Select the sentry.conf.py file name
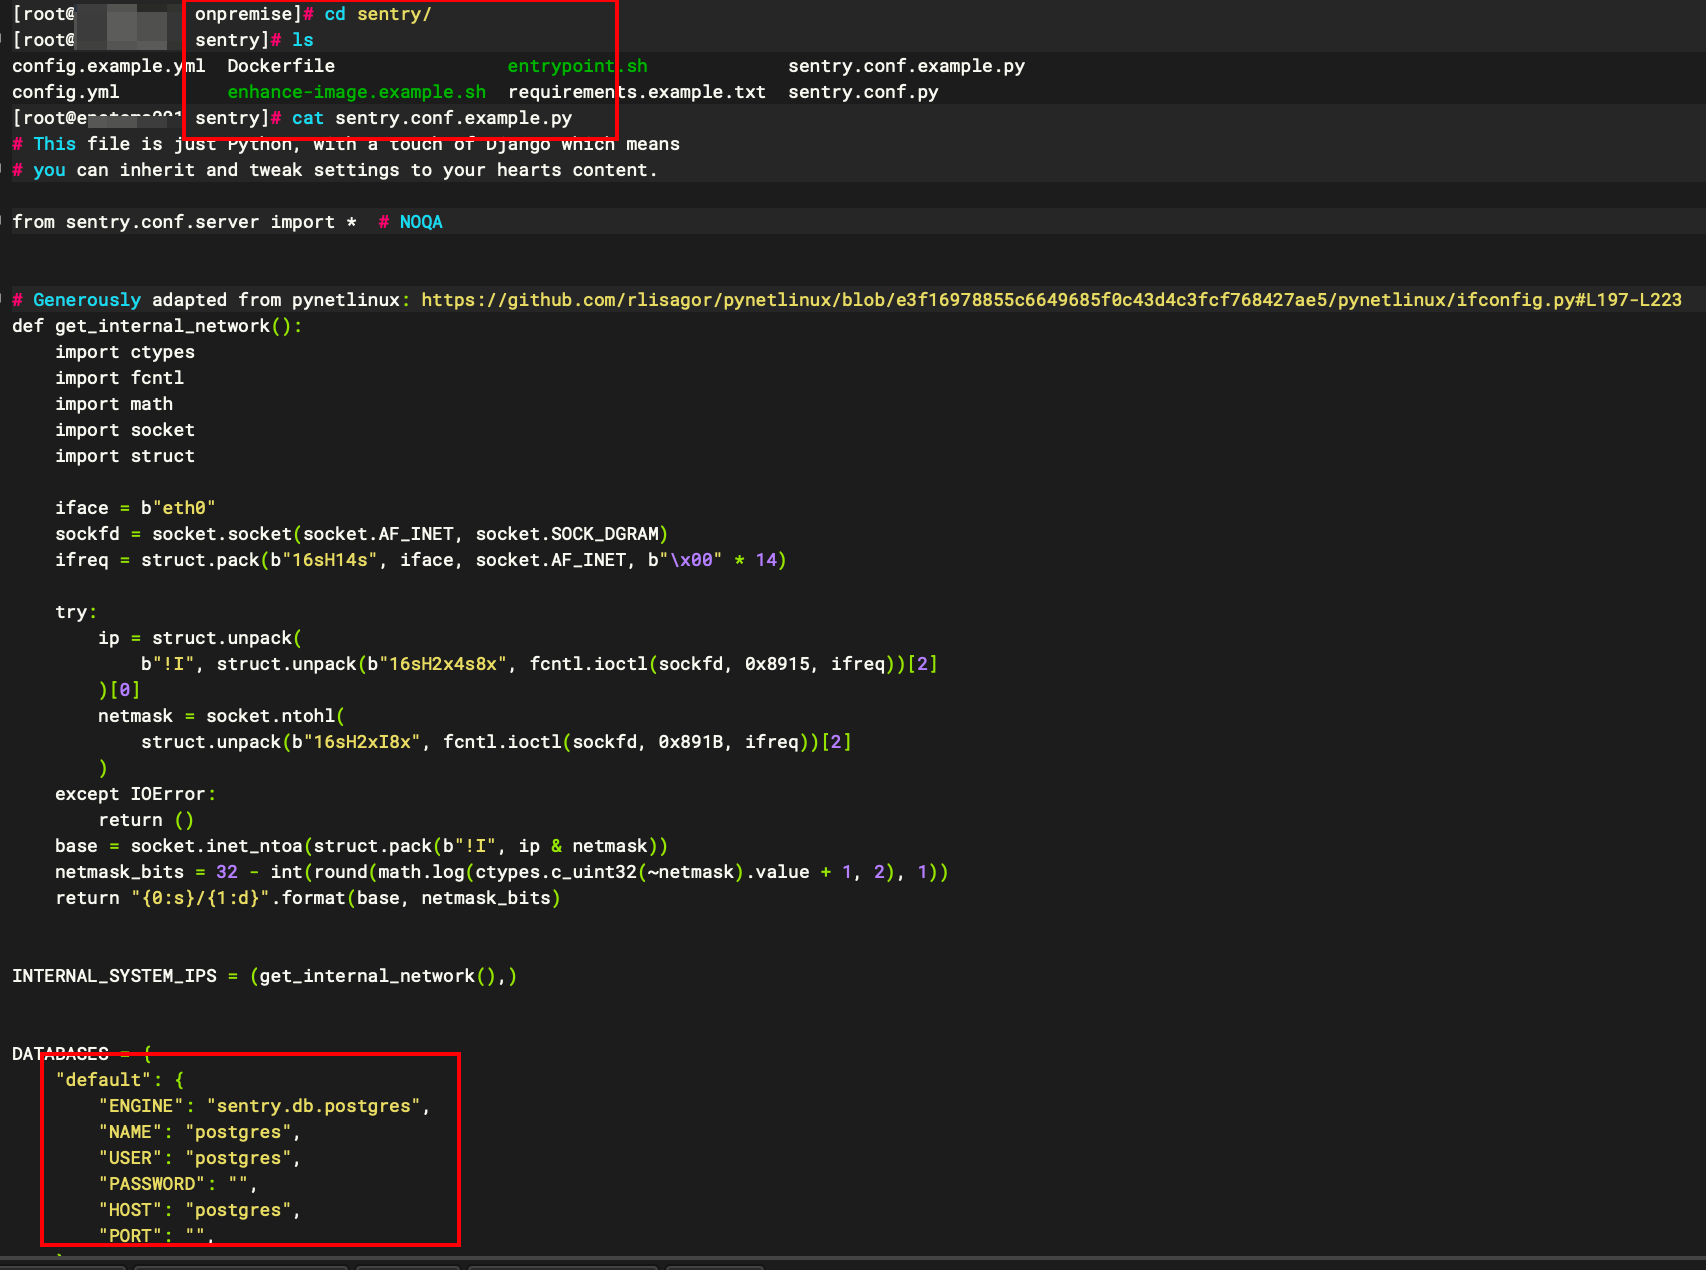 863,92
